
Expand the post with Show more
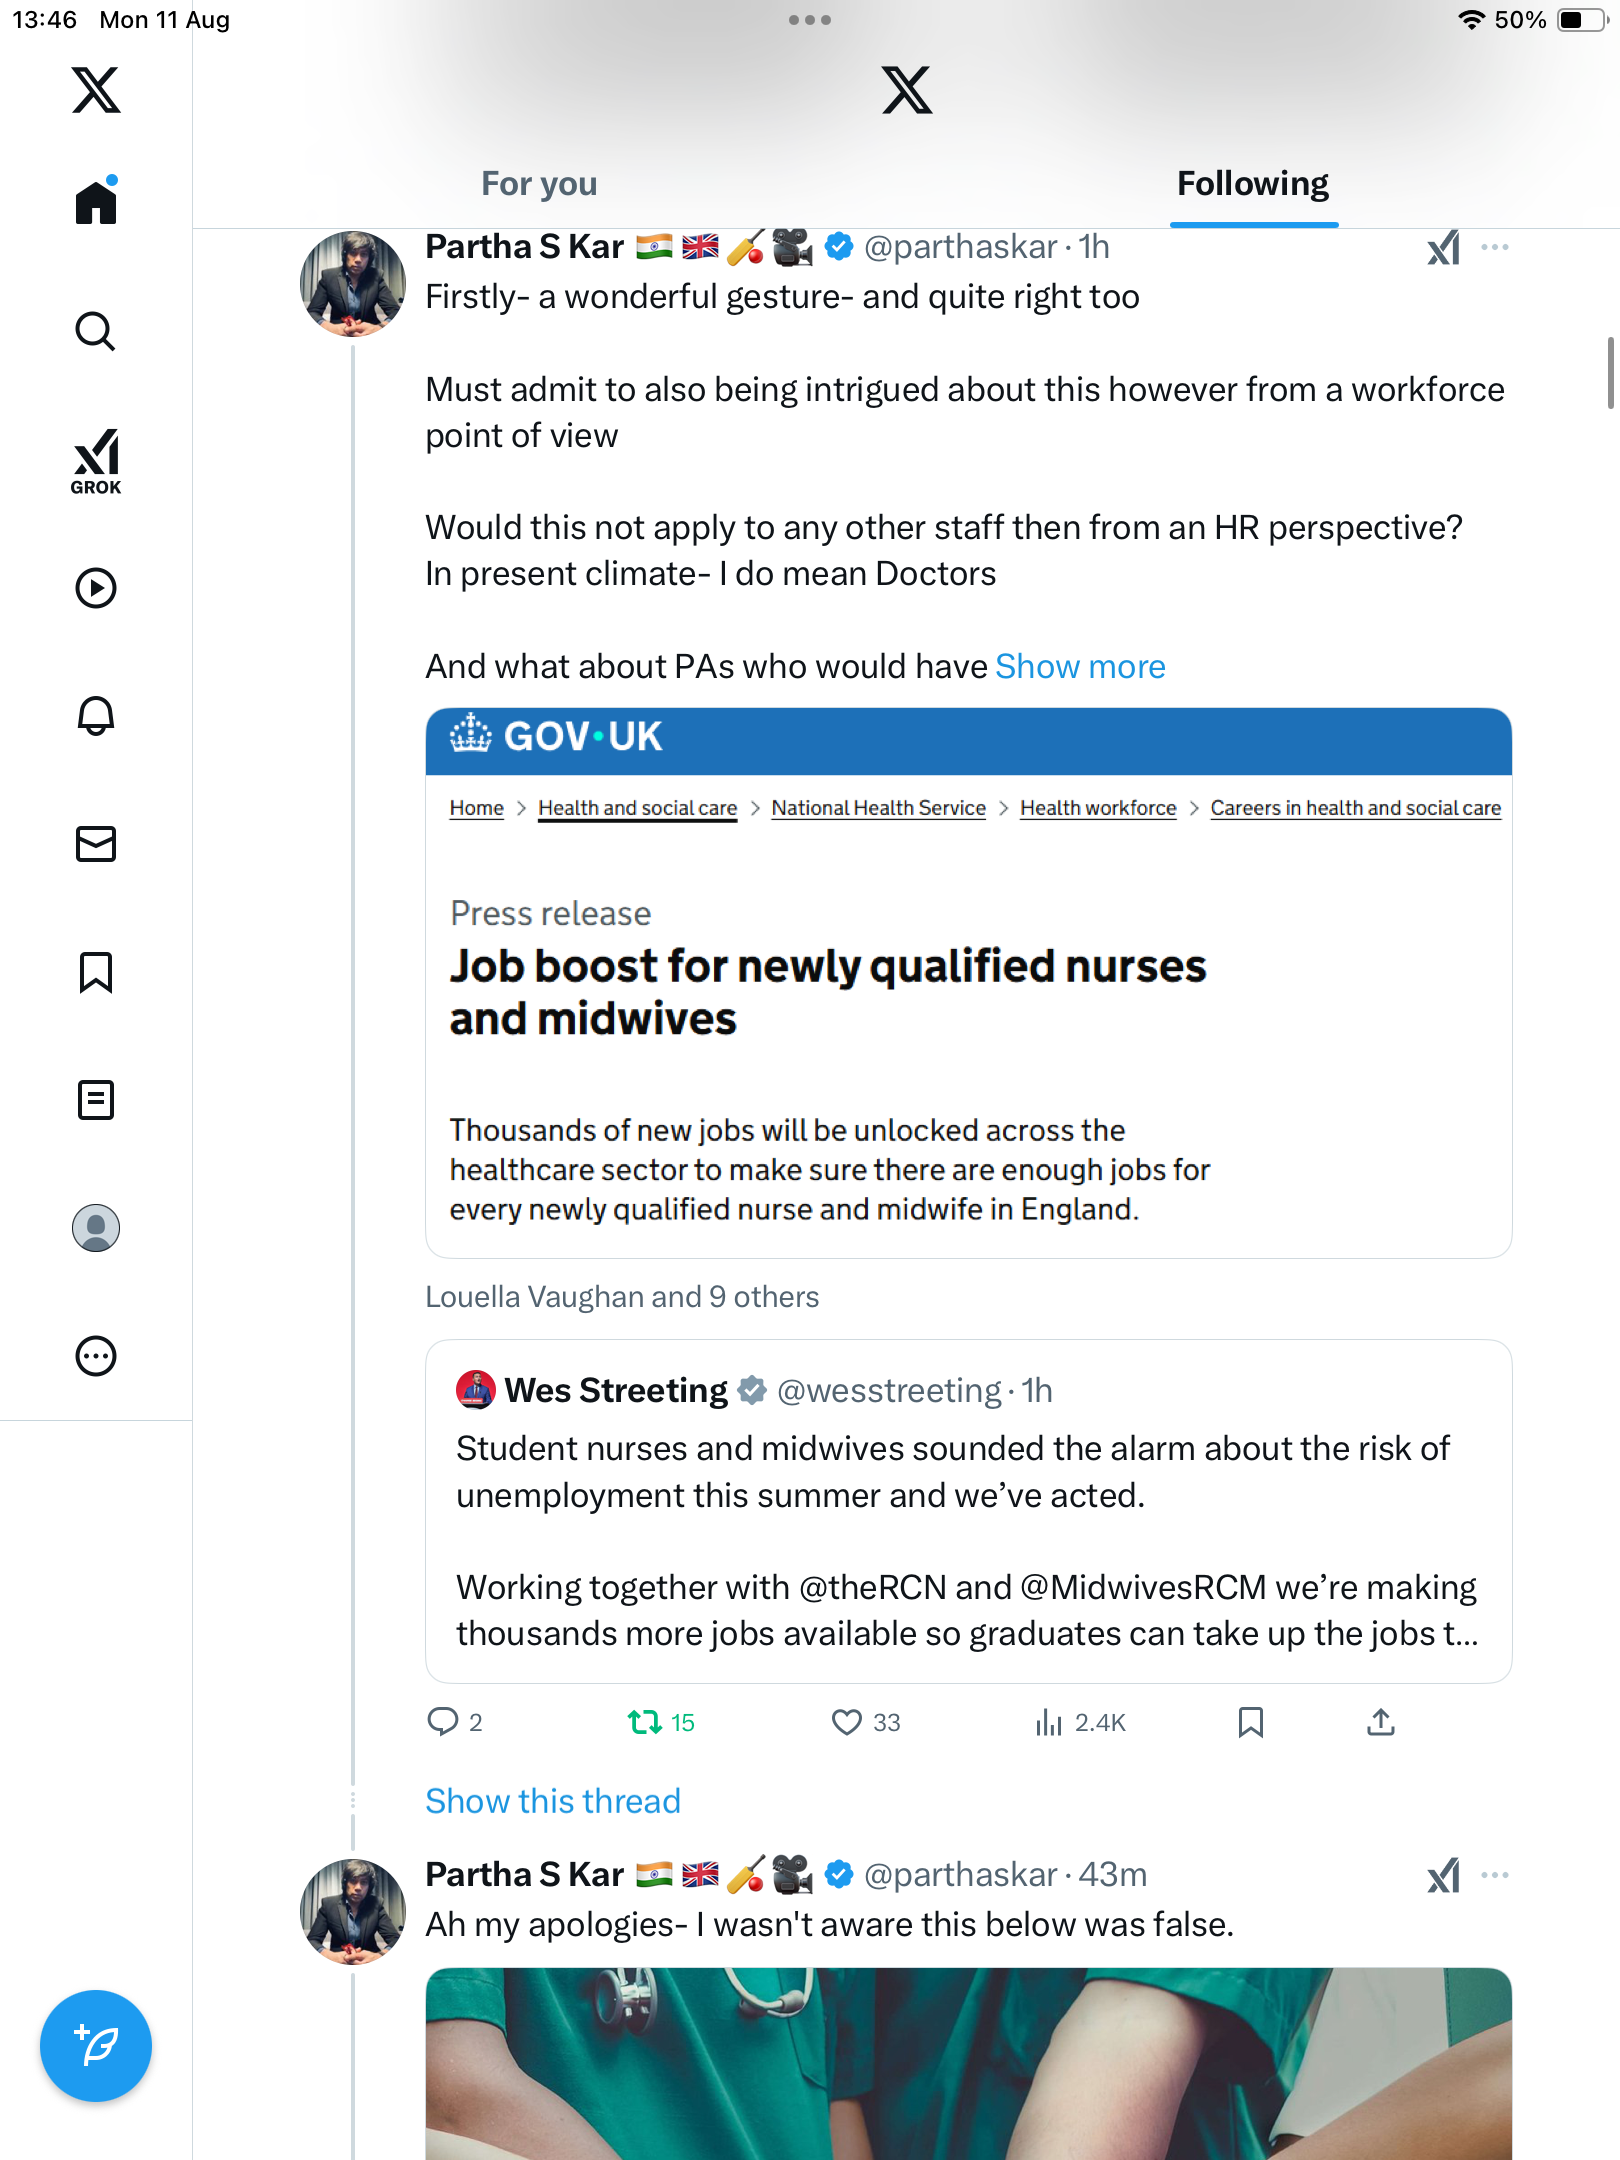tap(1080, 667)
